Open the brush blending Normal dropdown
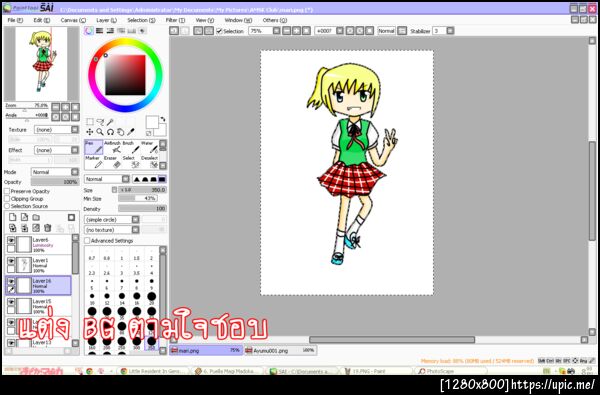 pyautogui.click(x=107, y=179)
